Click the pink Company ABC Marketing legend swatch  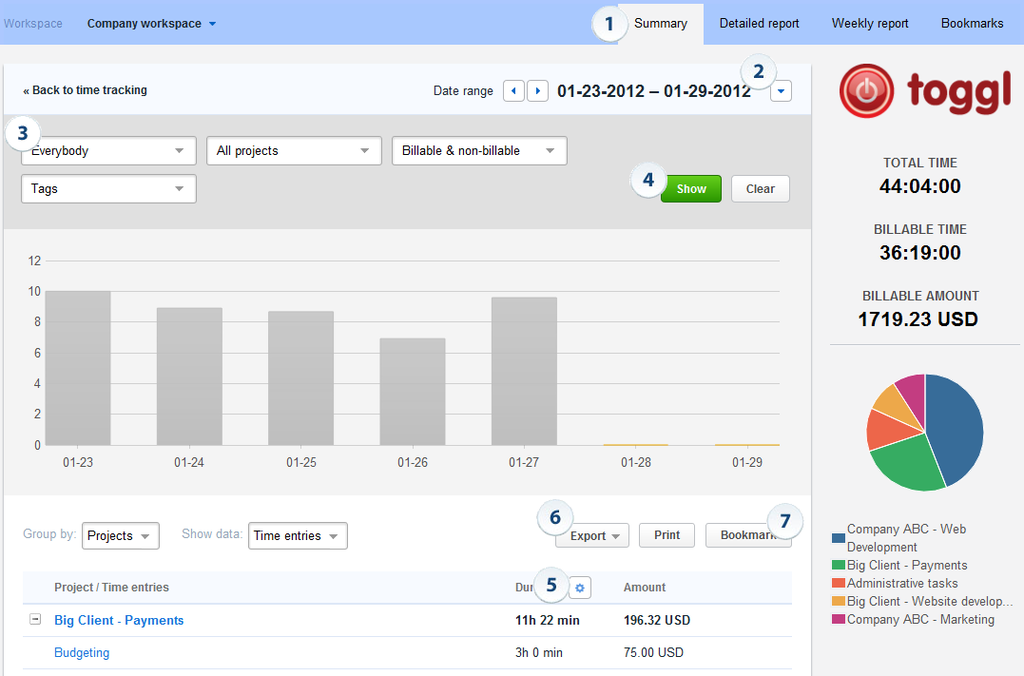(839, 619)
